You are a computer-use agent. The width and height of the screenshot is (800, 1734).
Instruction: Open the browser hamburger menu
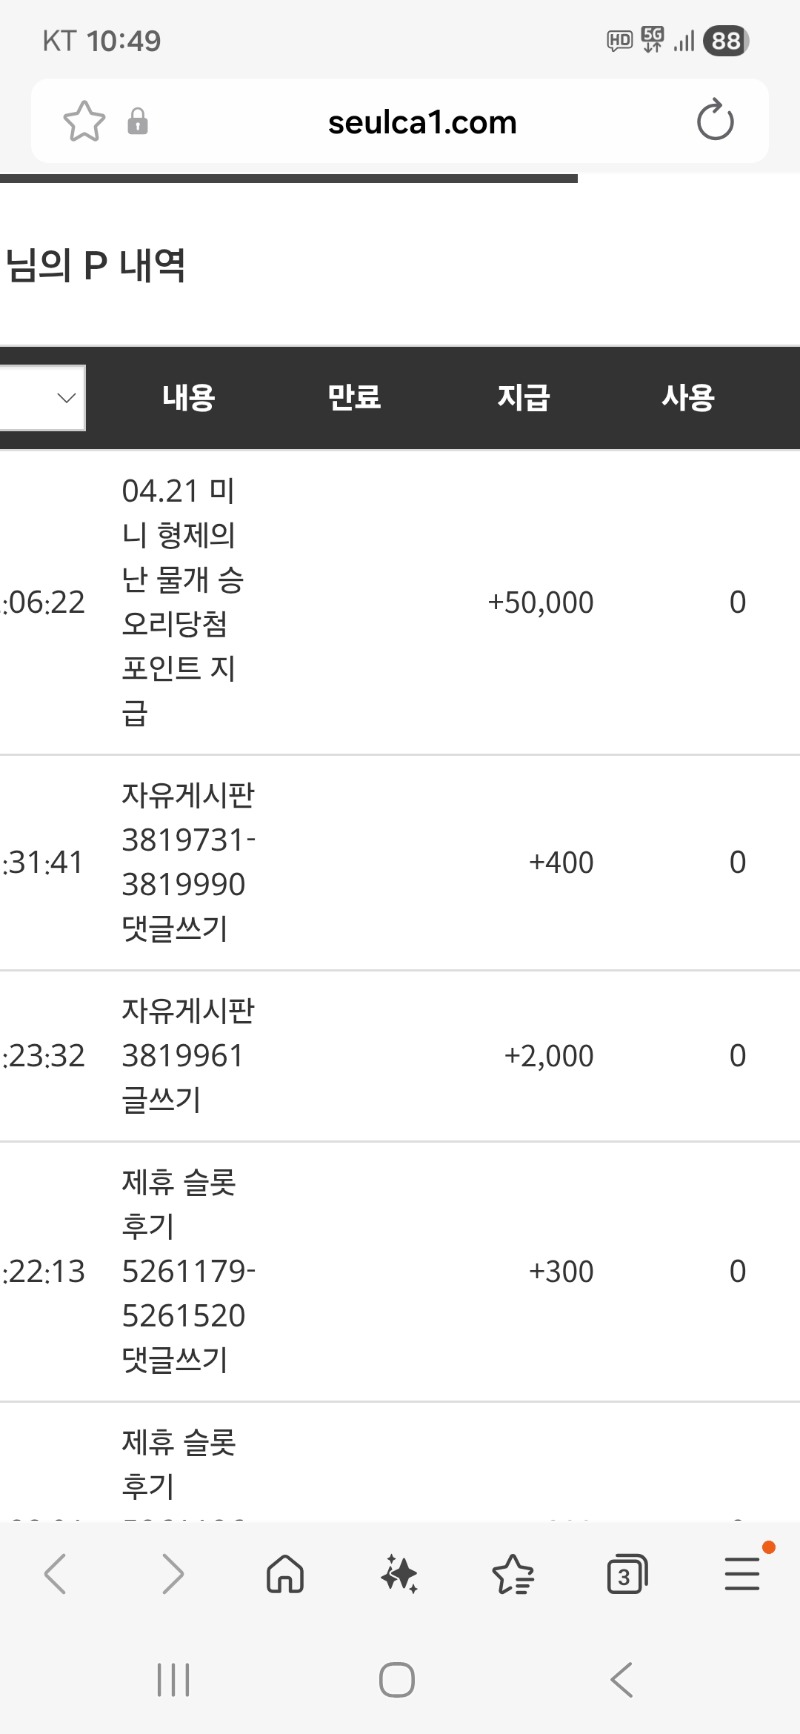[742, 1574]
